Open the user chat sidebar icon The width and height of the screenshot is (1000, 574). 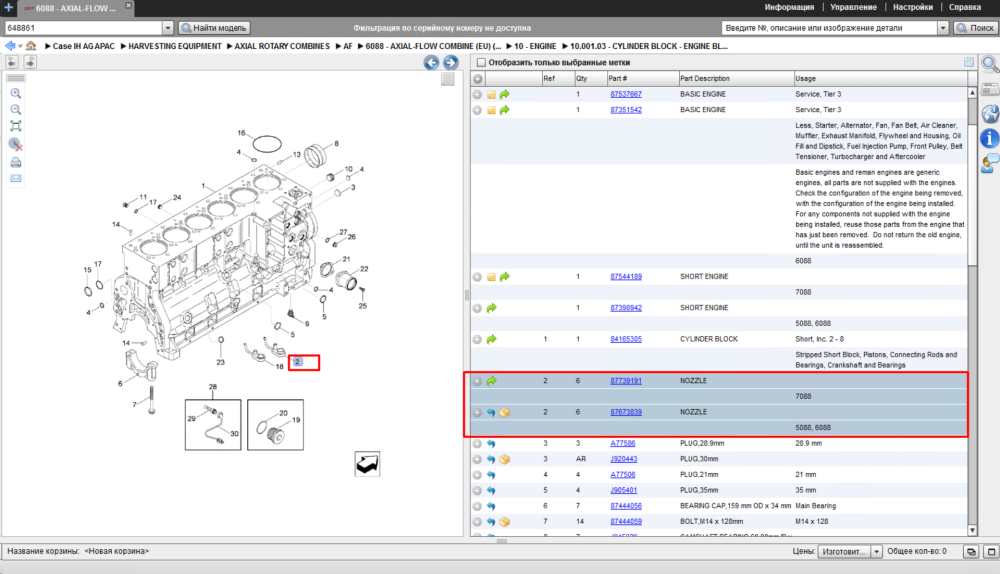990,163
